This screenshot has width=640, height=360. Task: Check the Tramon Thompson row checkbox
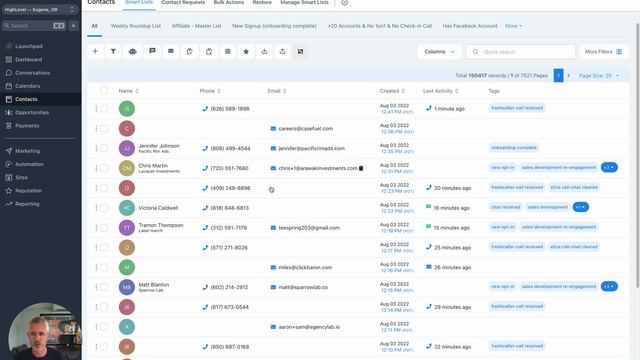click(x=104, y=228)
